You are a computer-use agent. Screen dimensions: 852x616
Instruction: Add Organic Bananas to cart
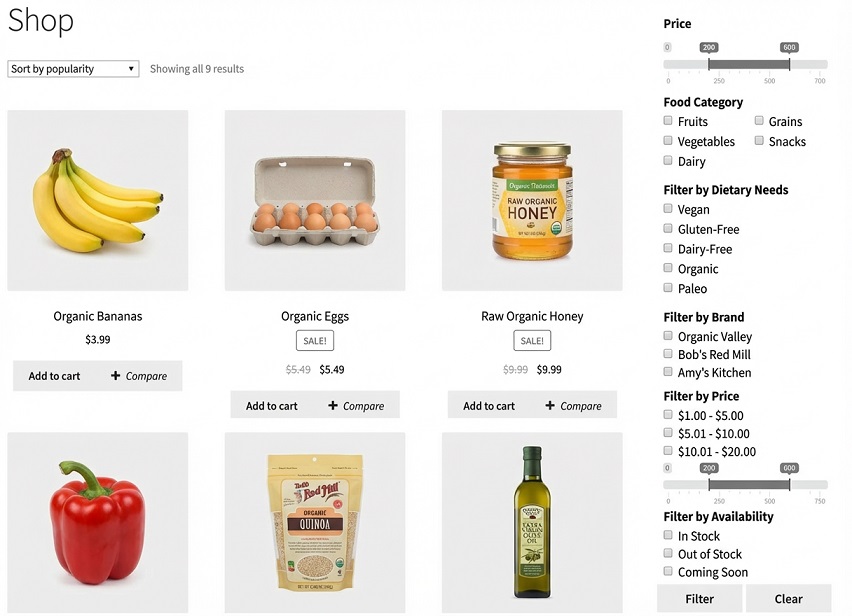coord(53,375)
